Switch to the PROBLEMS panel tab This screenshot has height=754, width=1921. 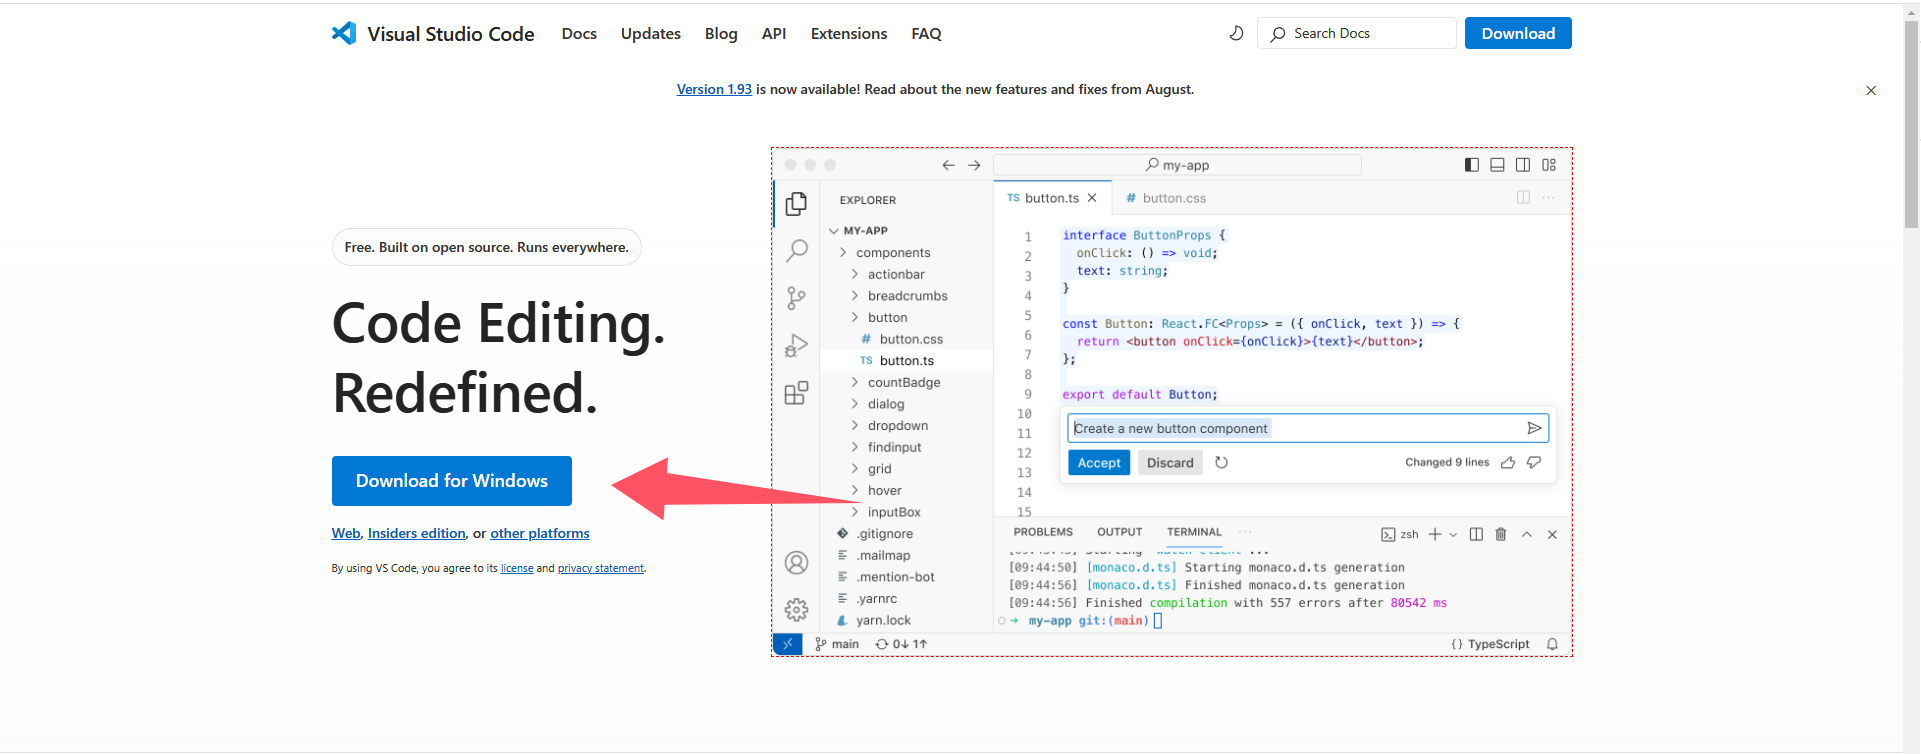[x=1043, y=532]
